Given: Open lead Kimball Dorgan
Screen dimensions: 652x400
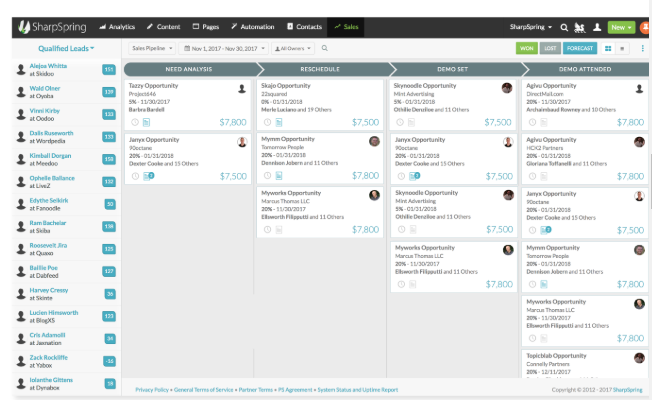Looking at the screenshot, I should (x=50, y=156).
